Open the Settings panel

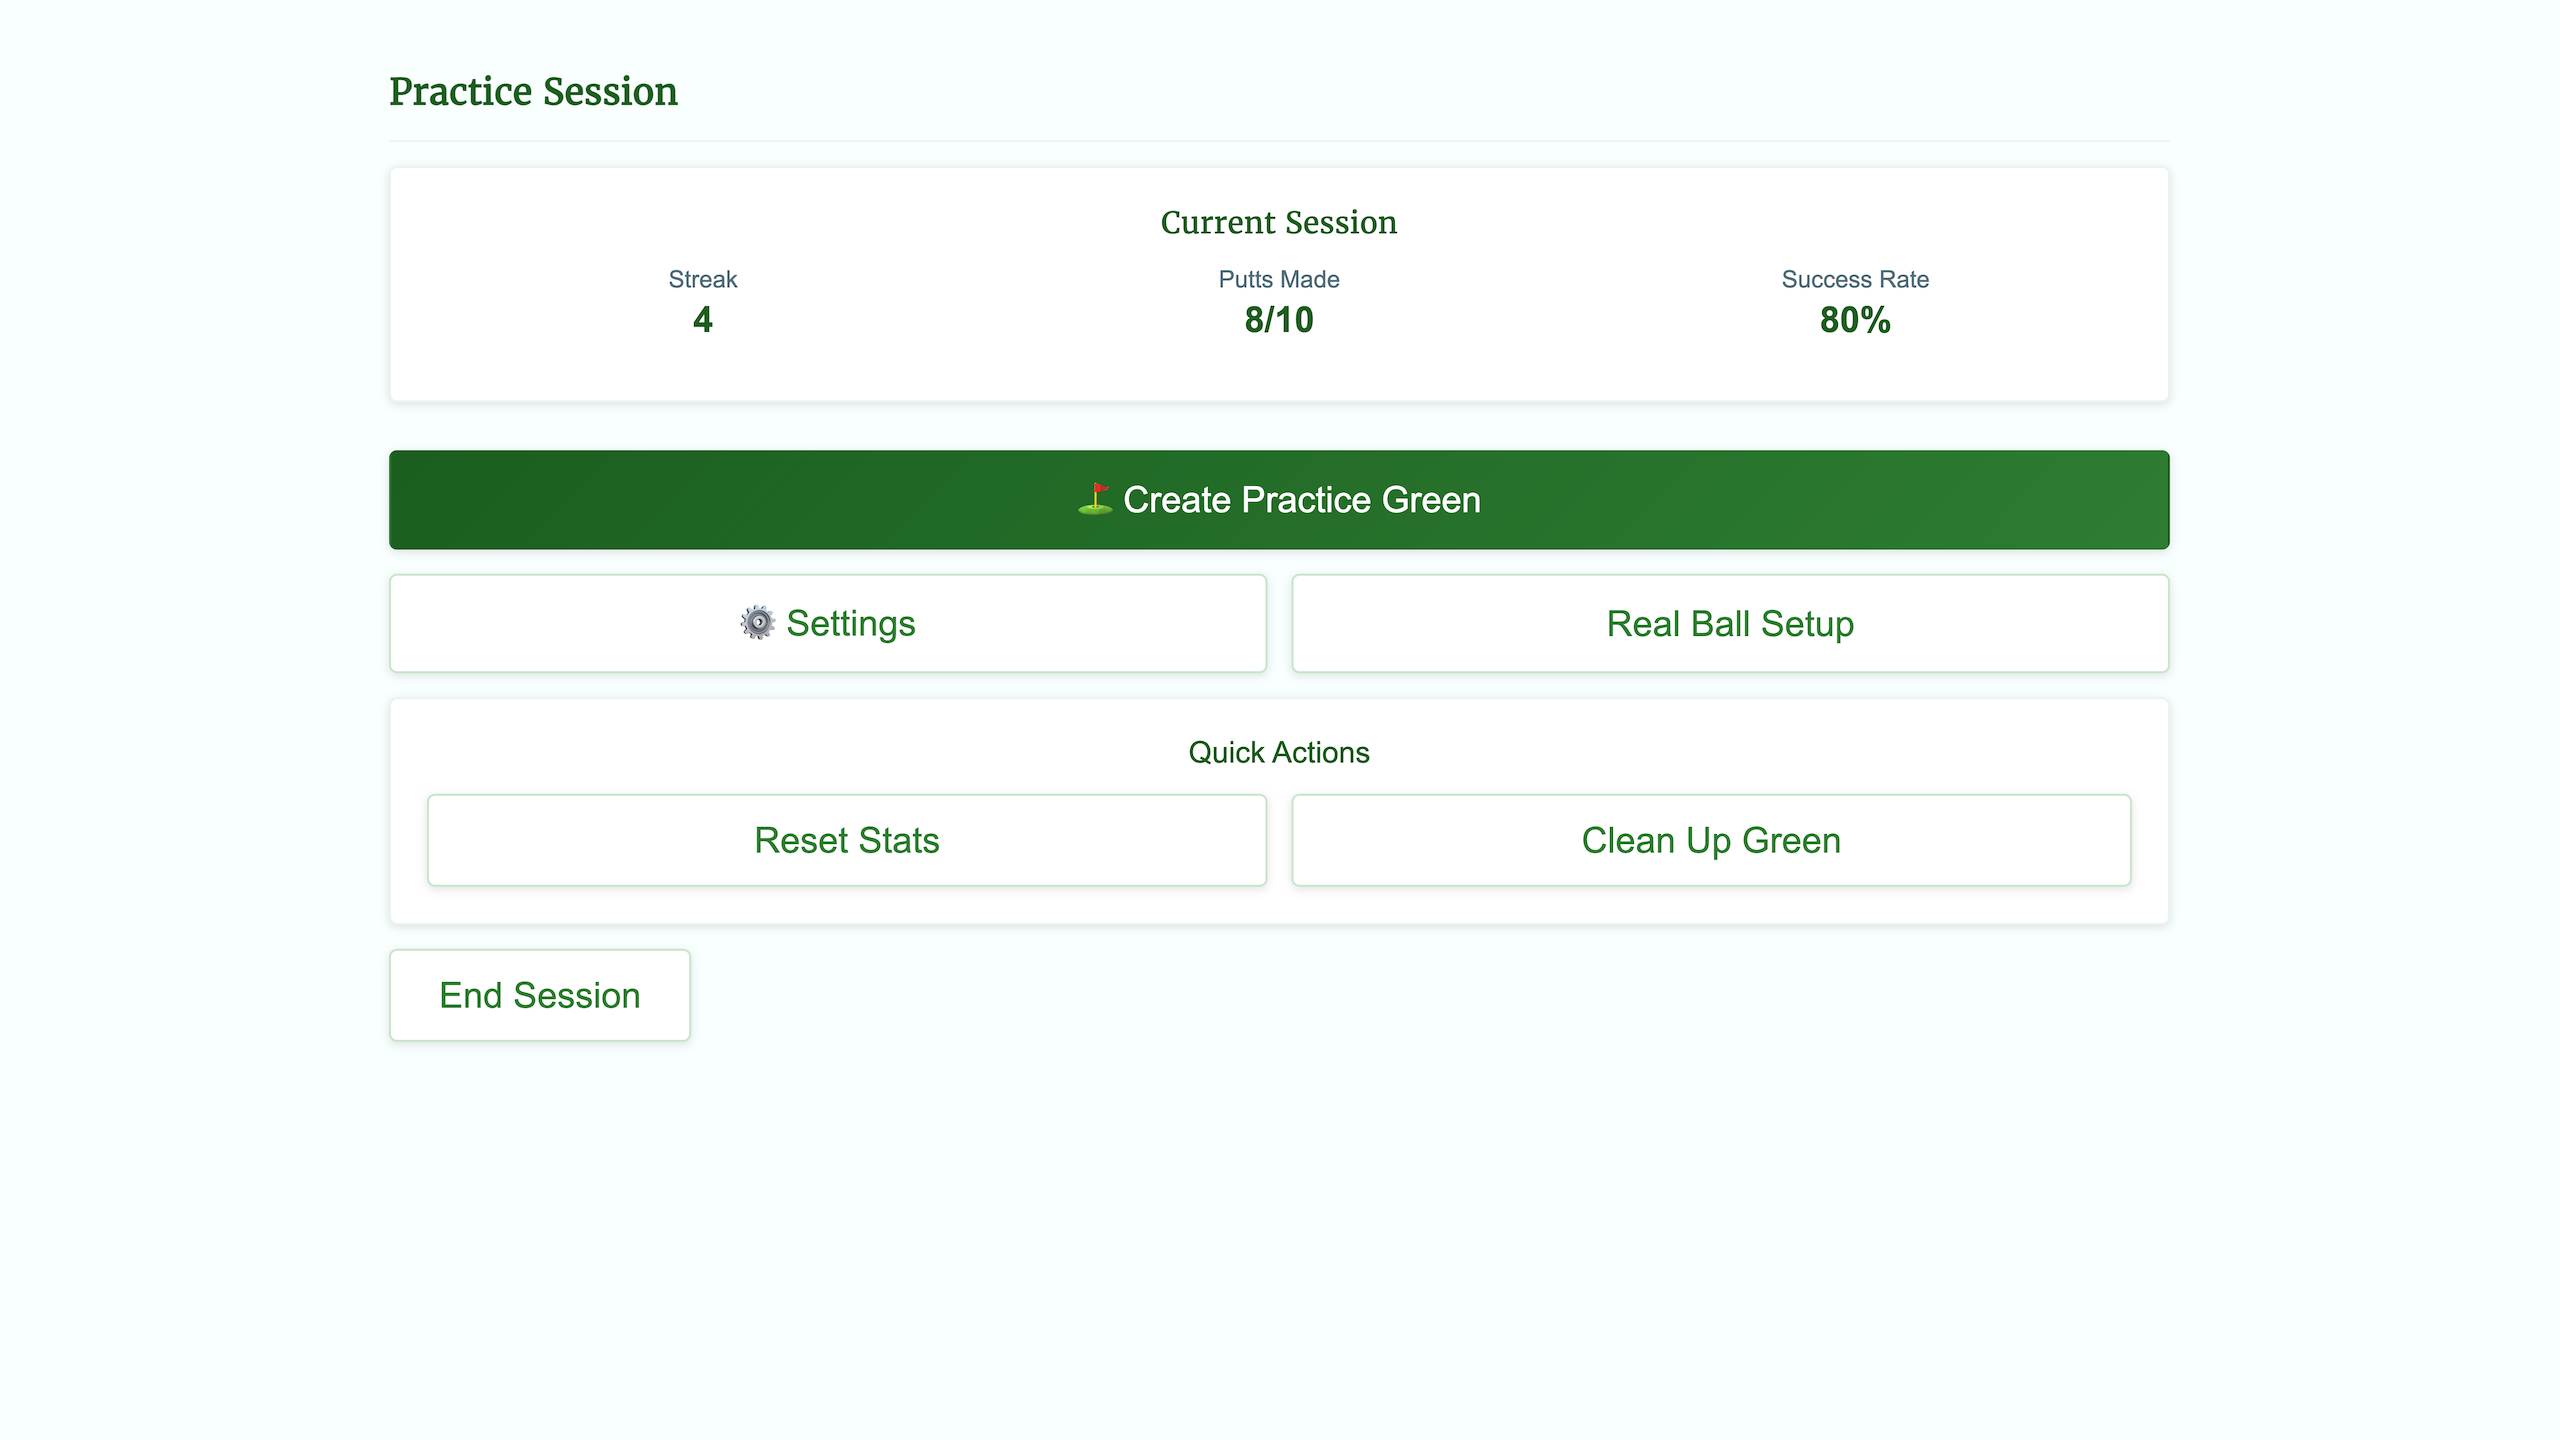coord(828,623)
